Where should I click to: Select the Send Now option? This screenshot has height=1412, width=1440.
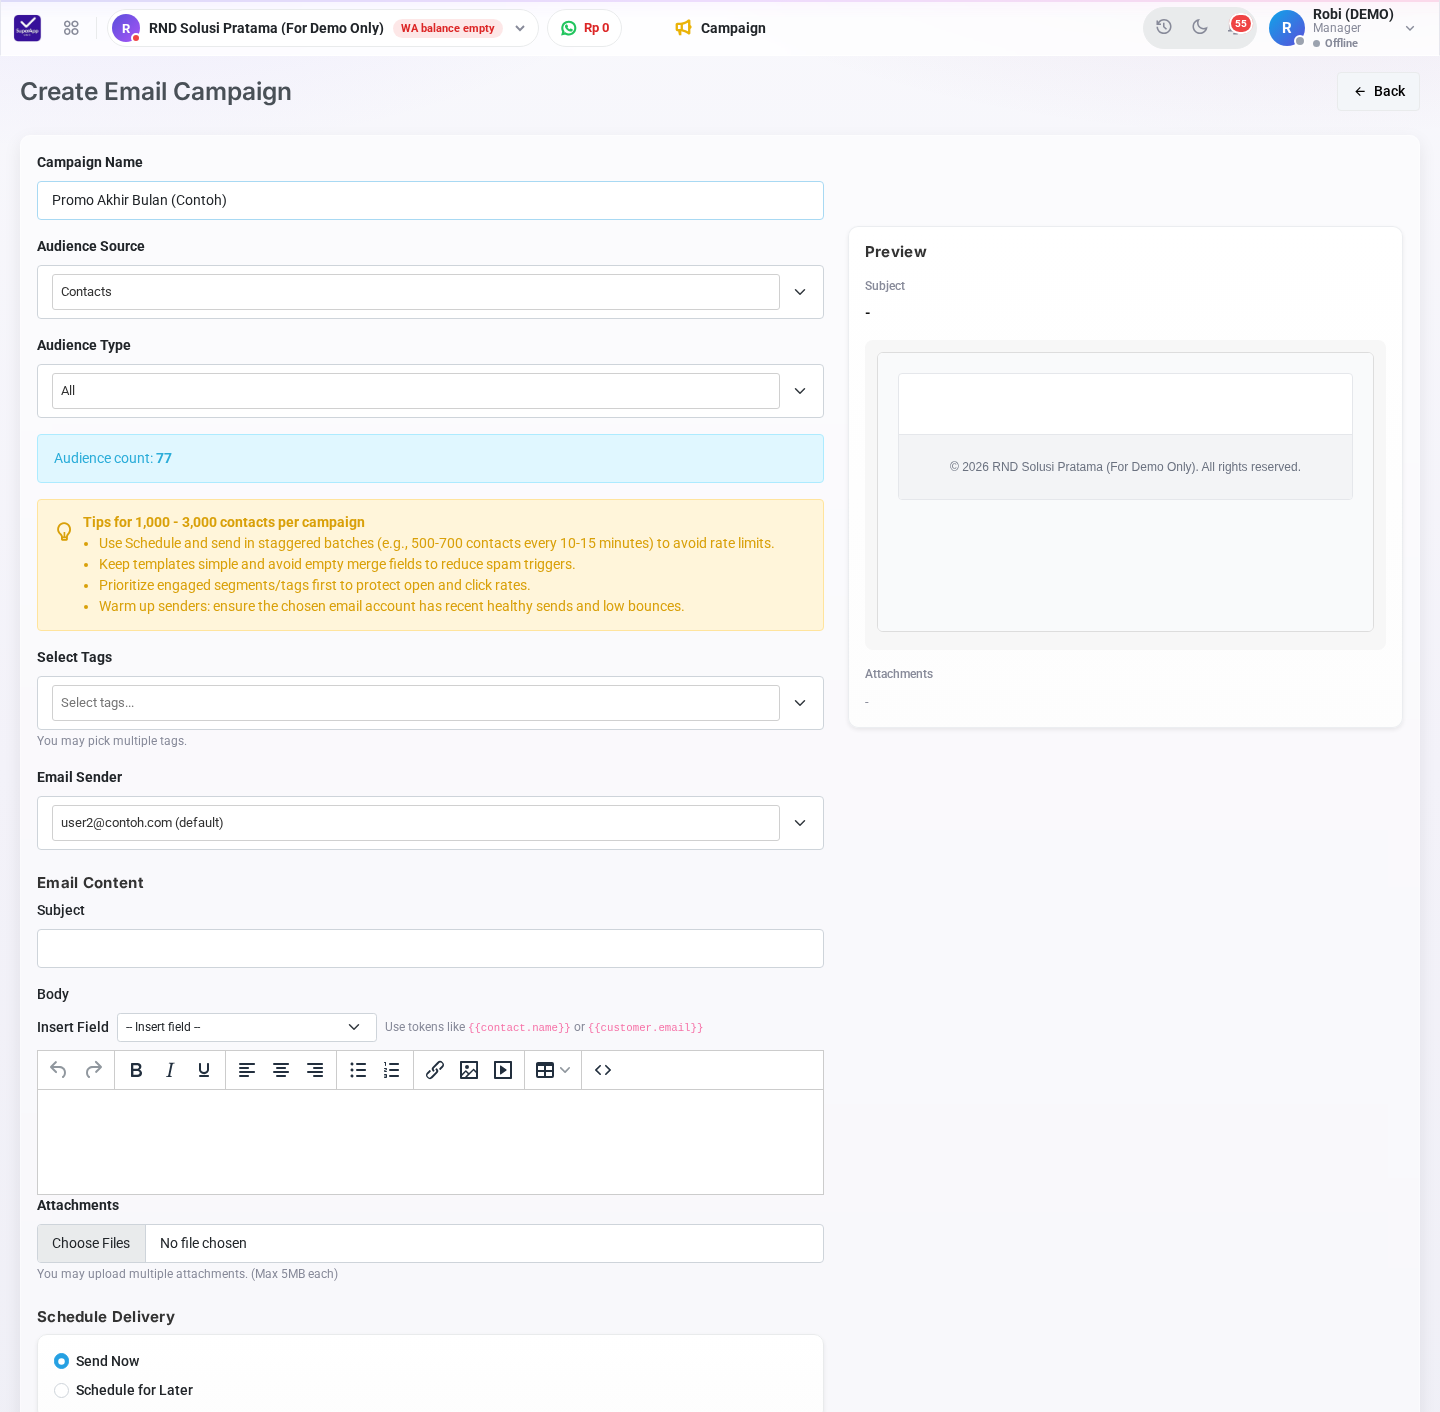point(62,1361)
